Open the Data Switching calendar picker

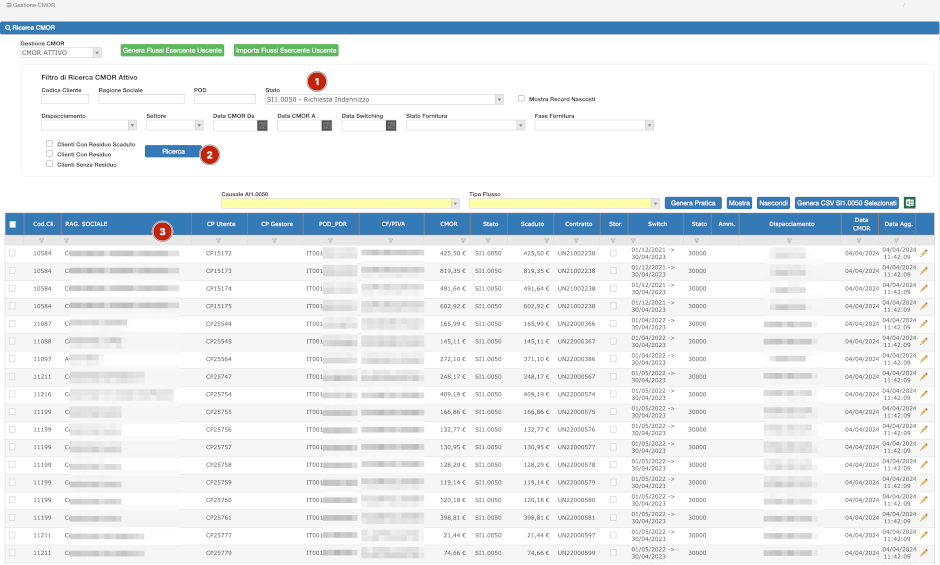(x=391, y=125)
